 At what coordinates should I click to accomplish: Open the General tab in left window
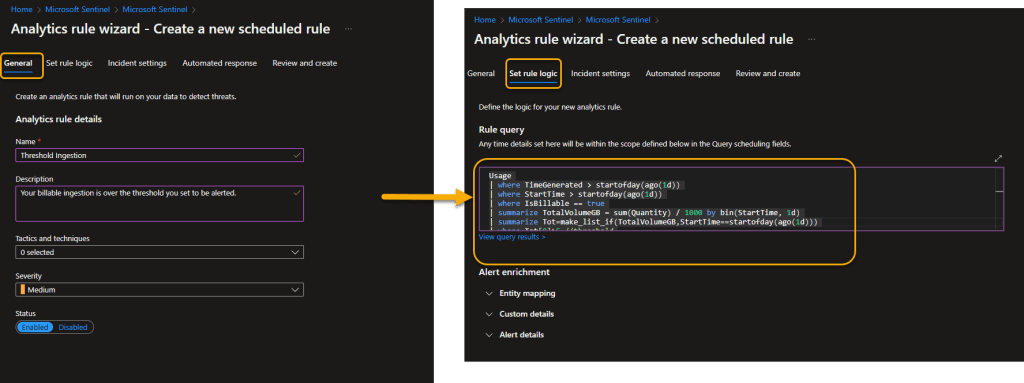point(18,63)
